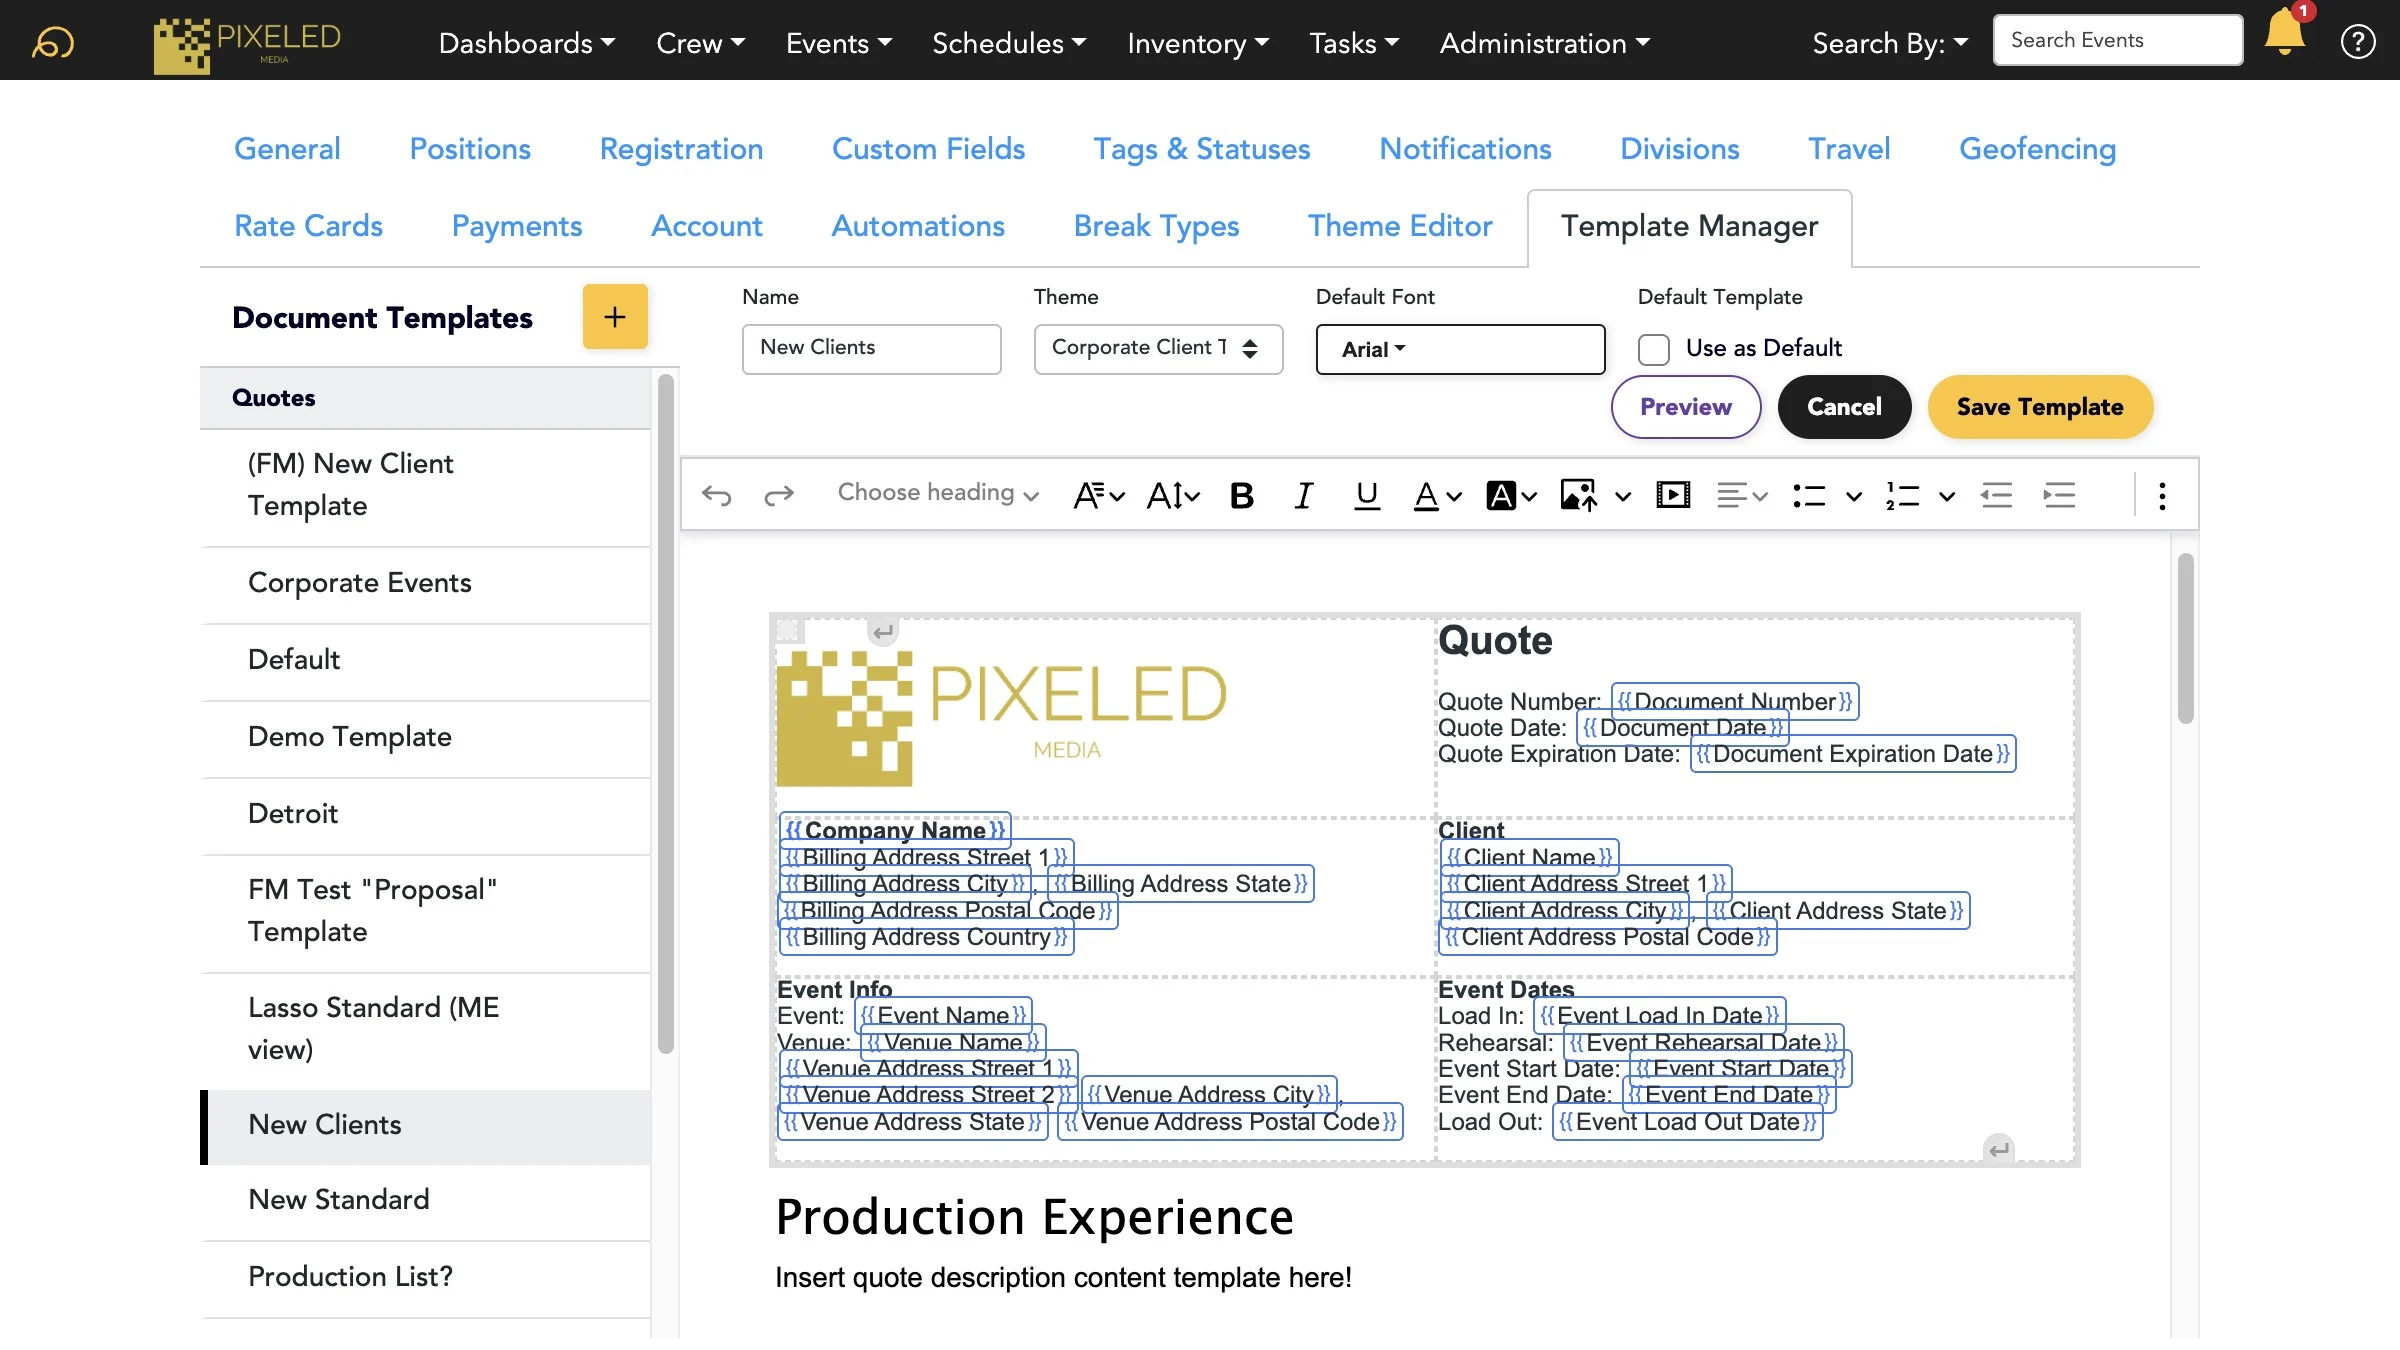2400x1350 pixels.
Task: Enable the Use as Default checkbox
Action: pos(1654,349)
